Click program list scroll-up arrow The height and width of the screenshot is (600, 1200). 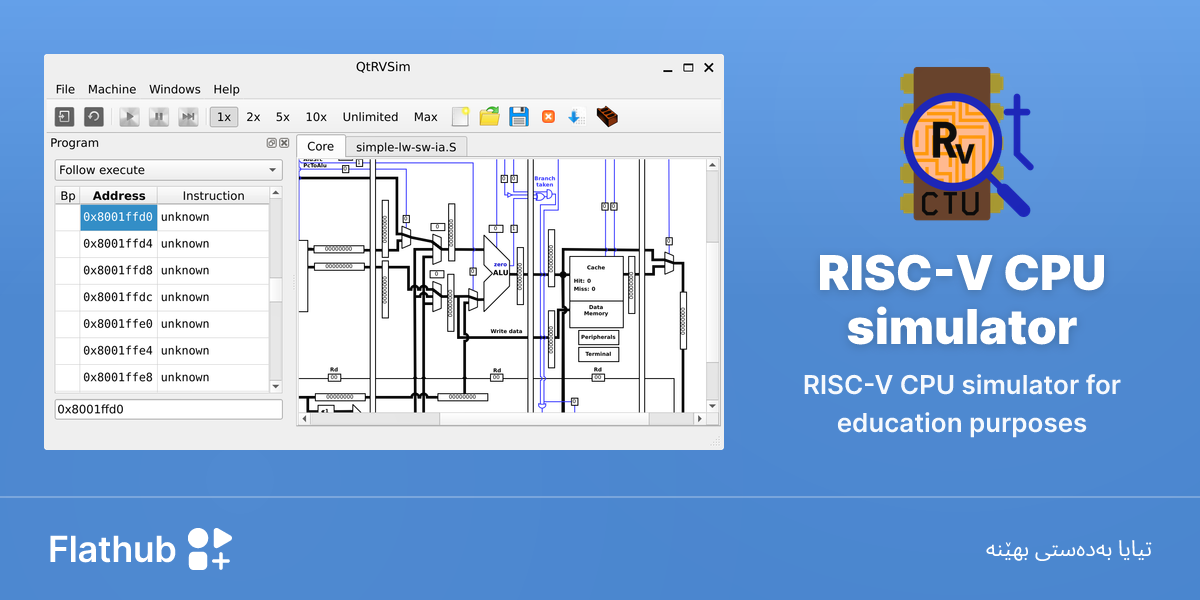[x=276, y=192]
